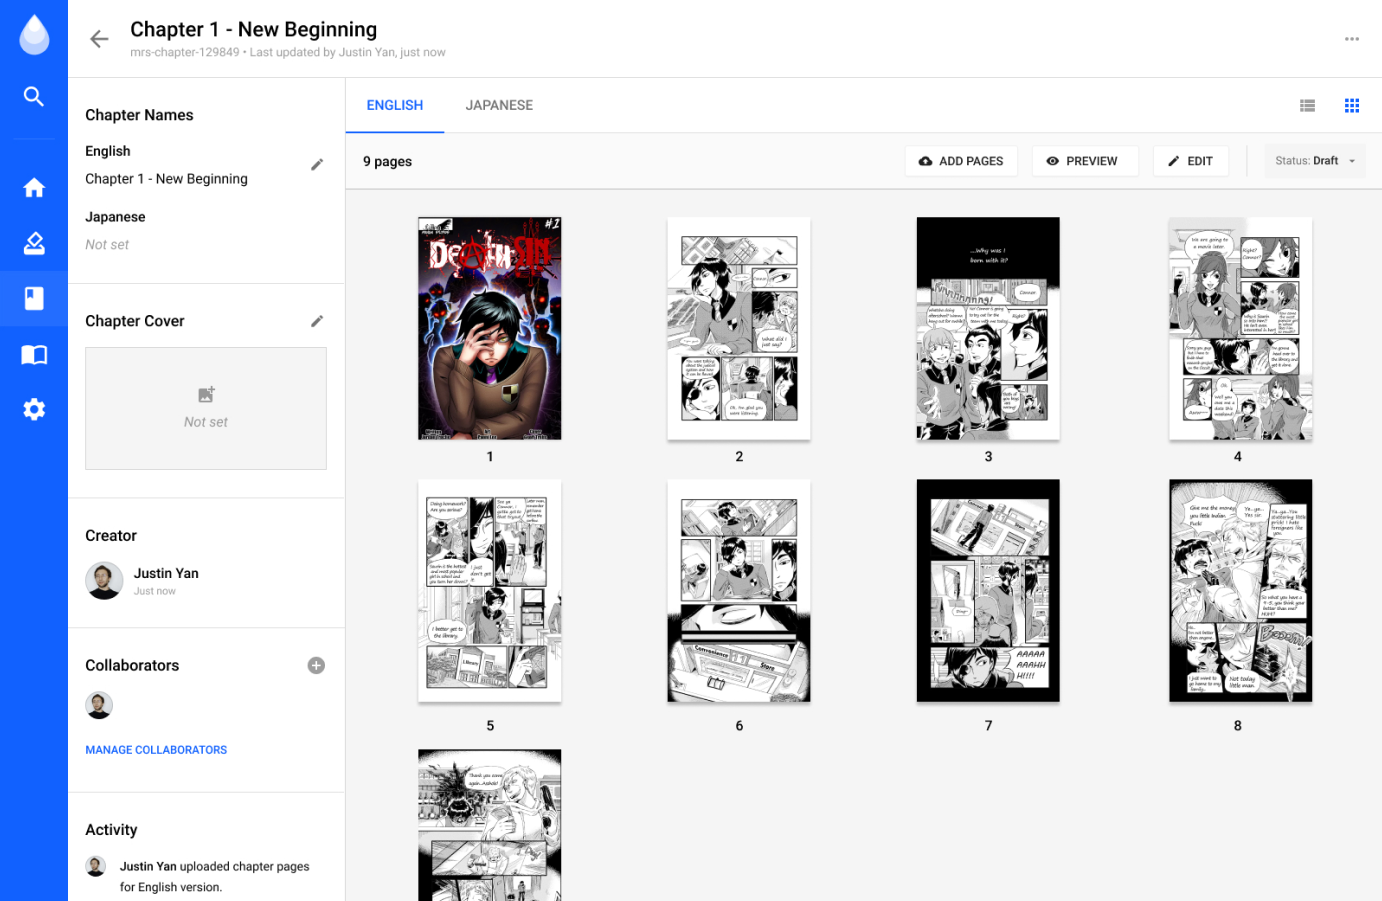
Task: Preview the chapter
Action: [x=1084, y=161]
